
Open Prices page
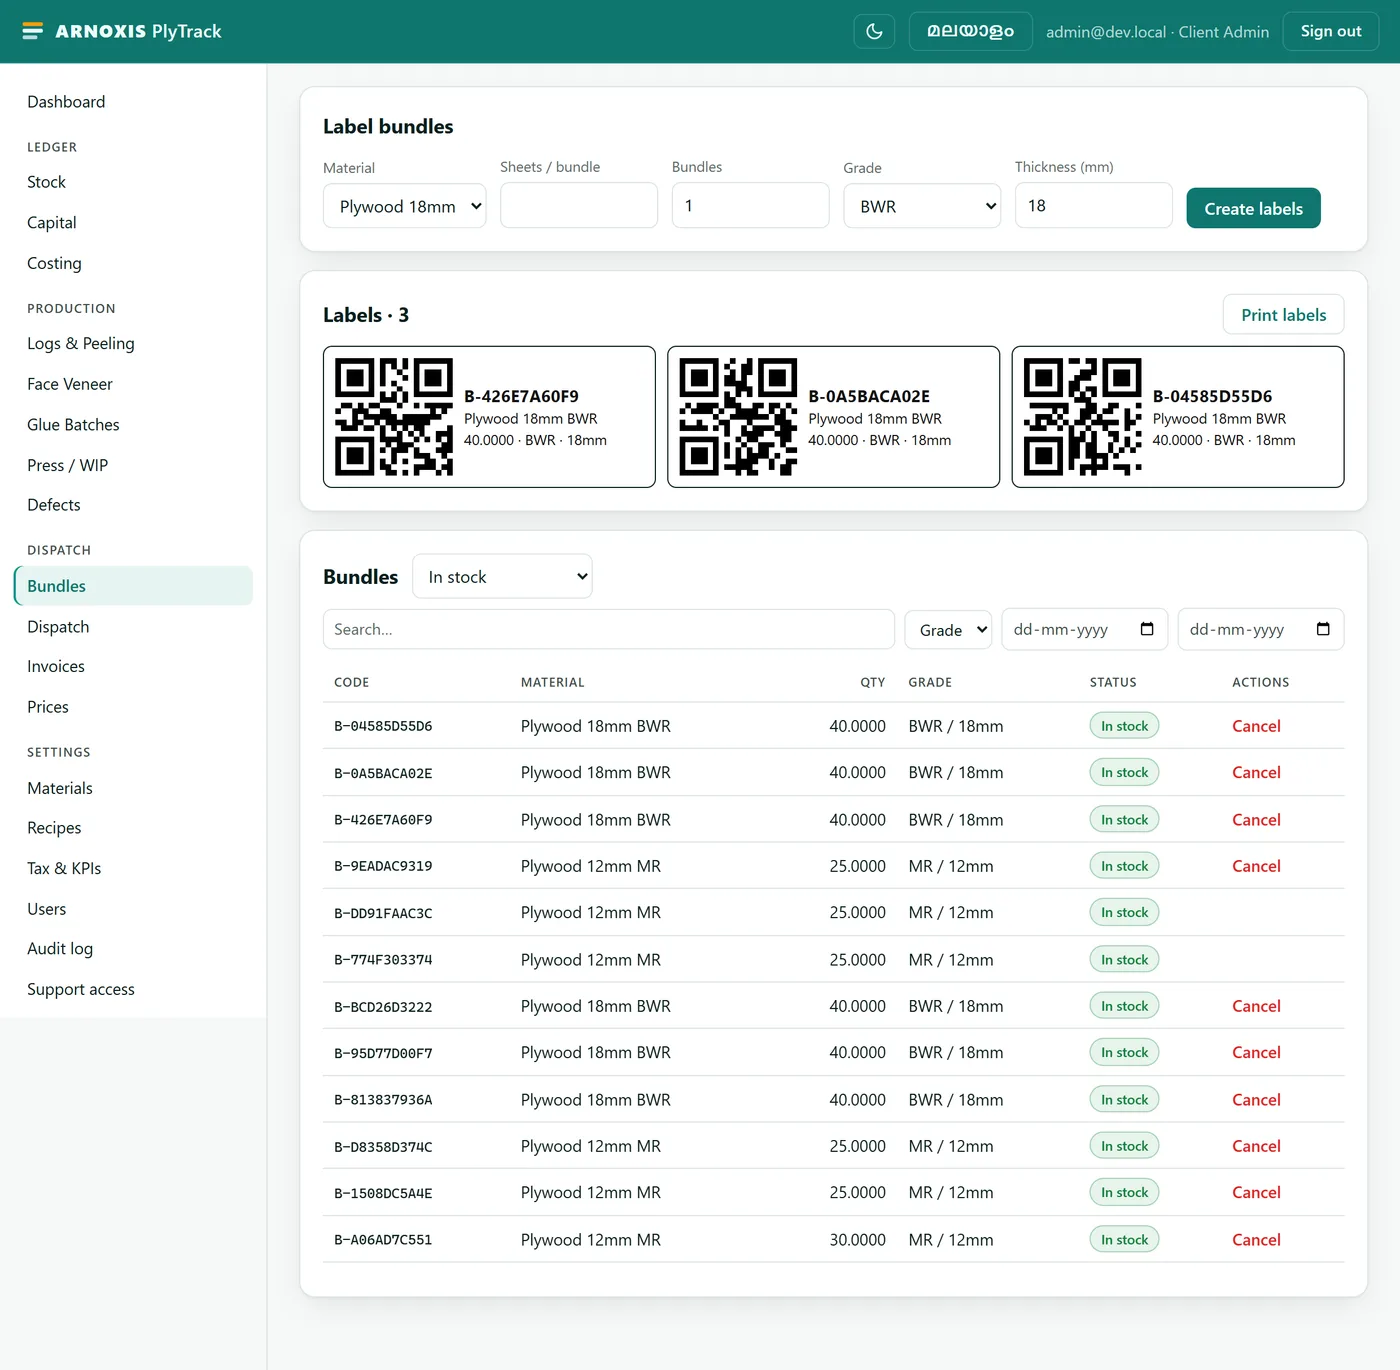tap(48, 707)
